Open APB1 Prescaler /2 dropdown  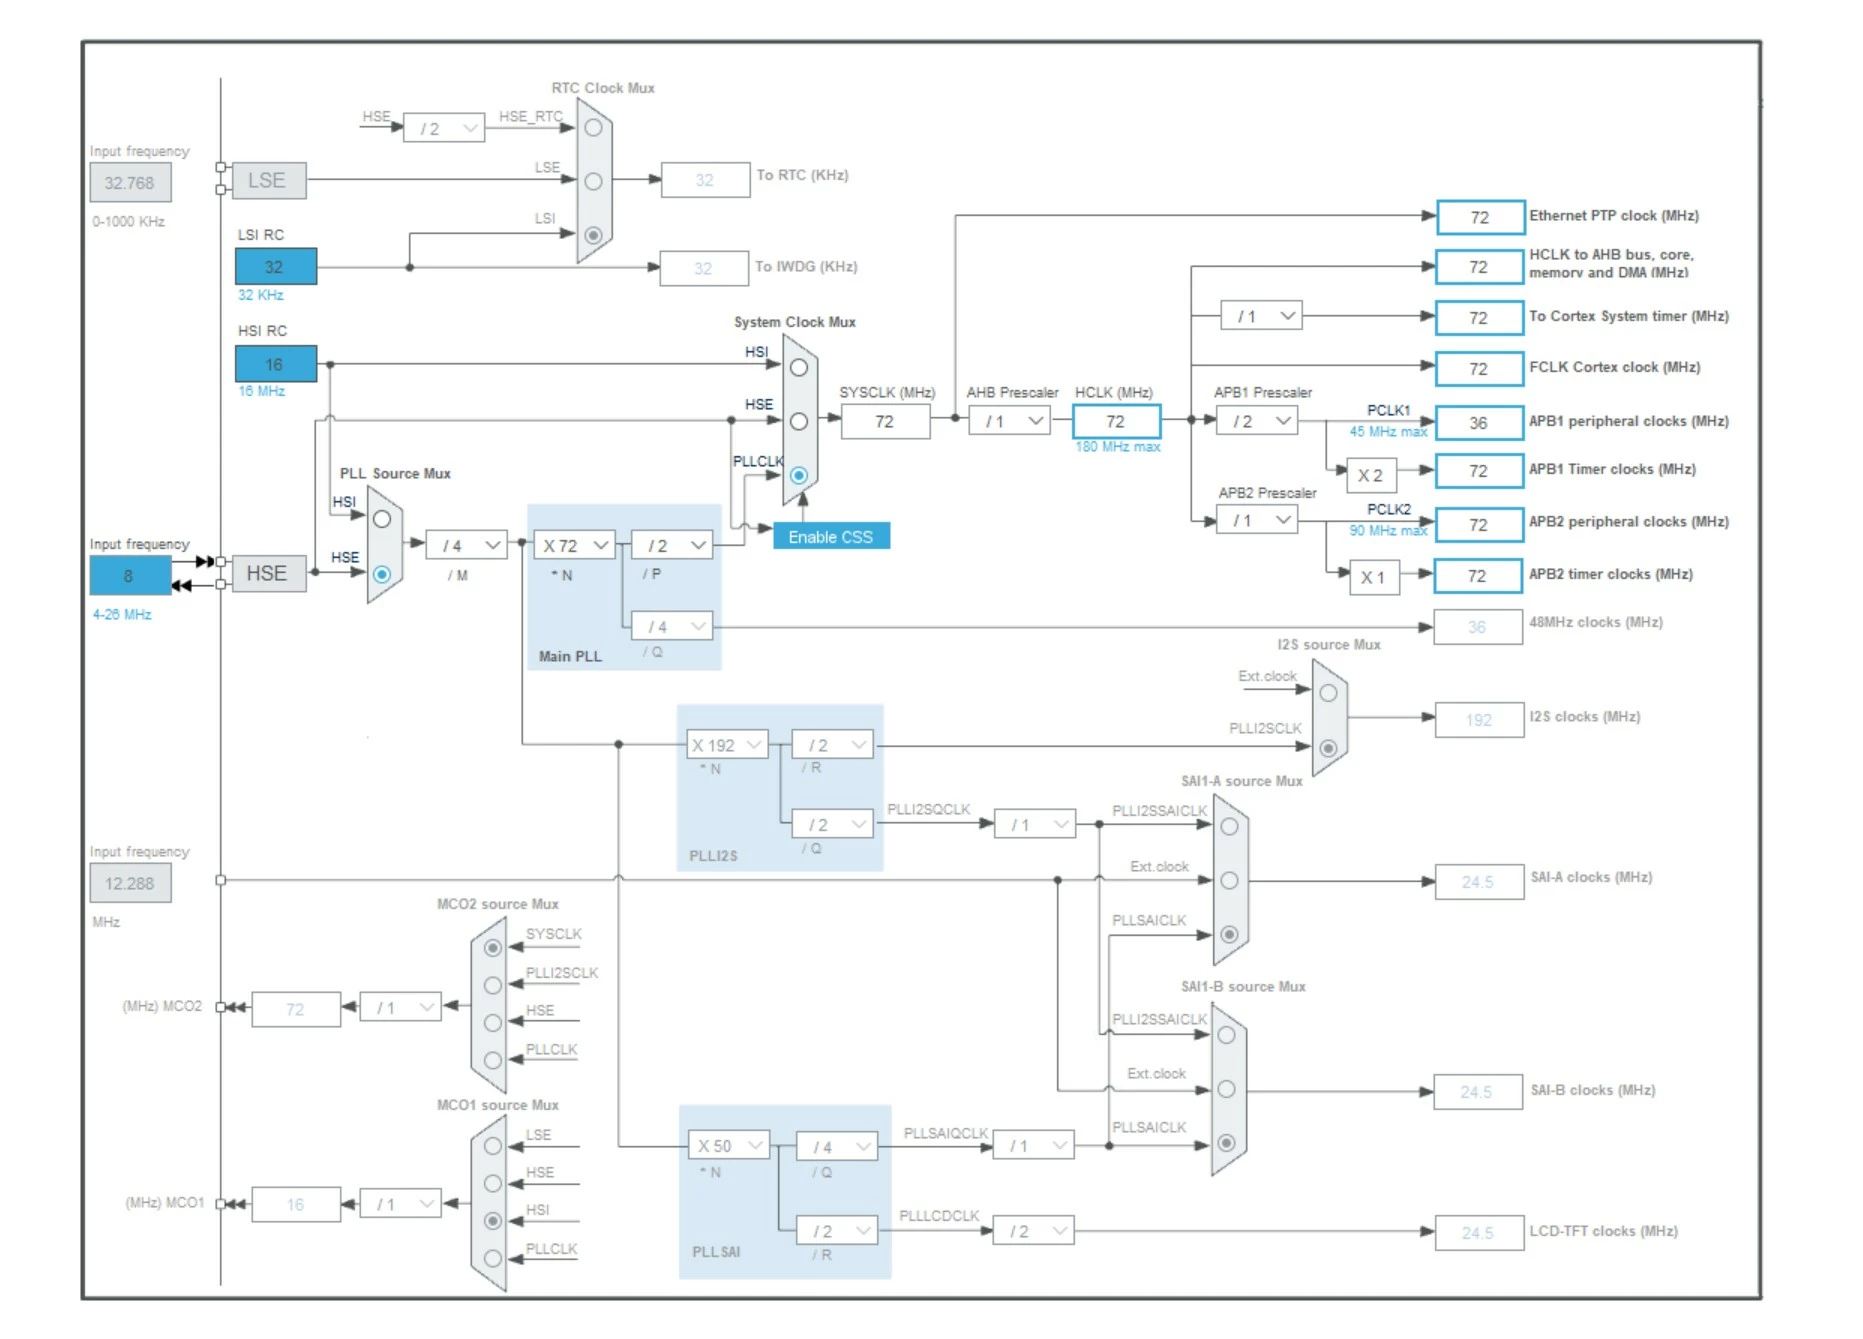(1257, 421)
